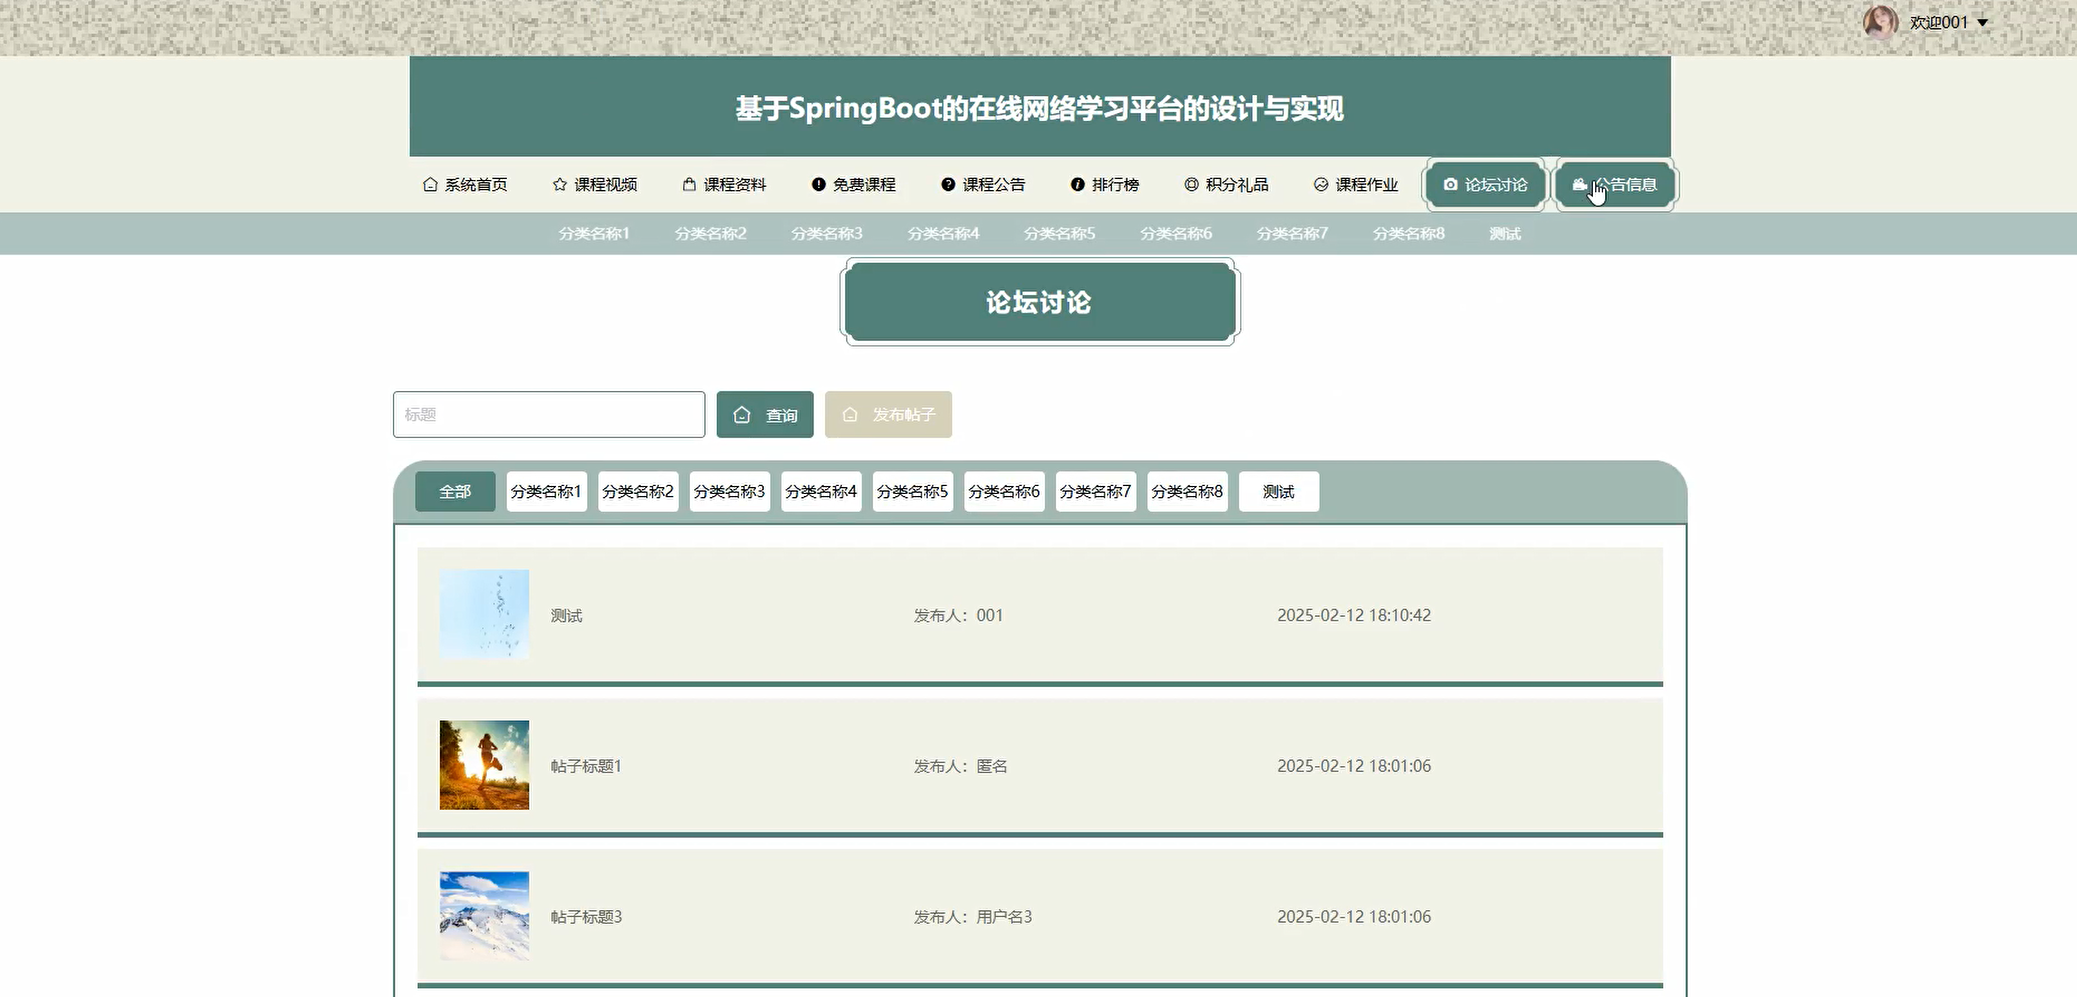The width and height of the screenshot is (2077, 997).
Task: Click the 发布帖子 button
Action: pyautogui.click(x=887, y=414)
